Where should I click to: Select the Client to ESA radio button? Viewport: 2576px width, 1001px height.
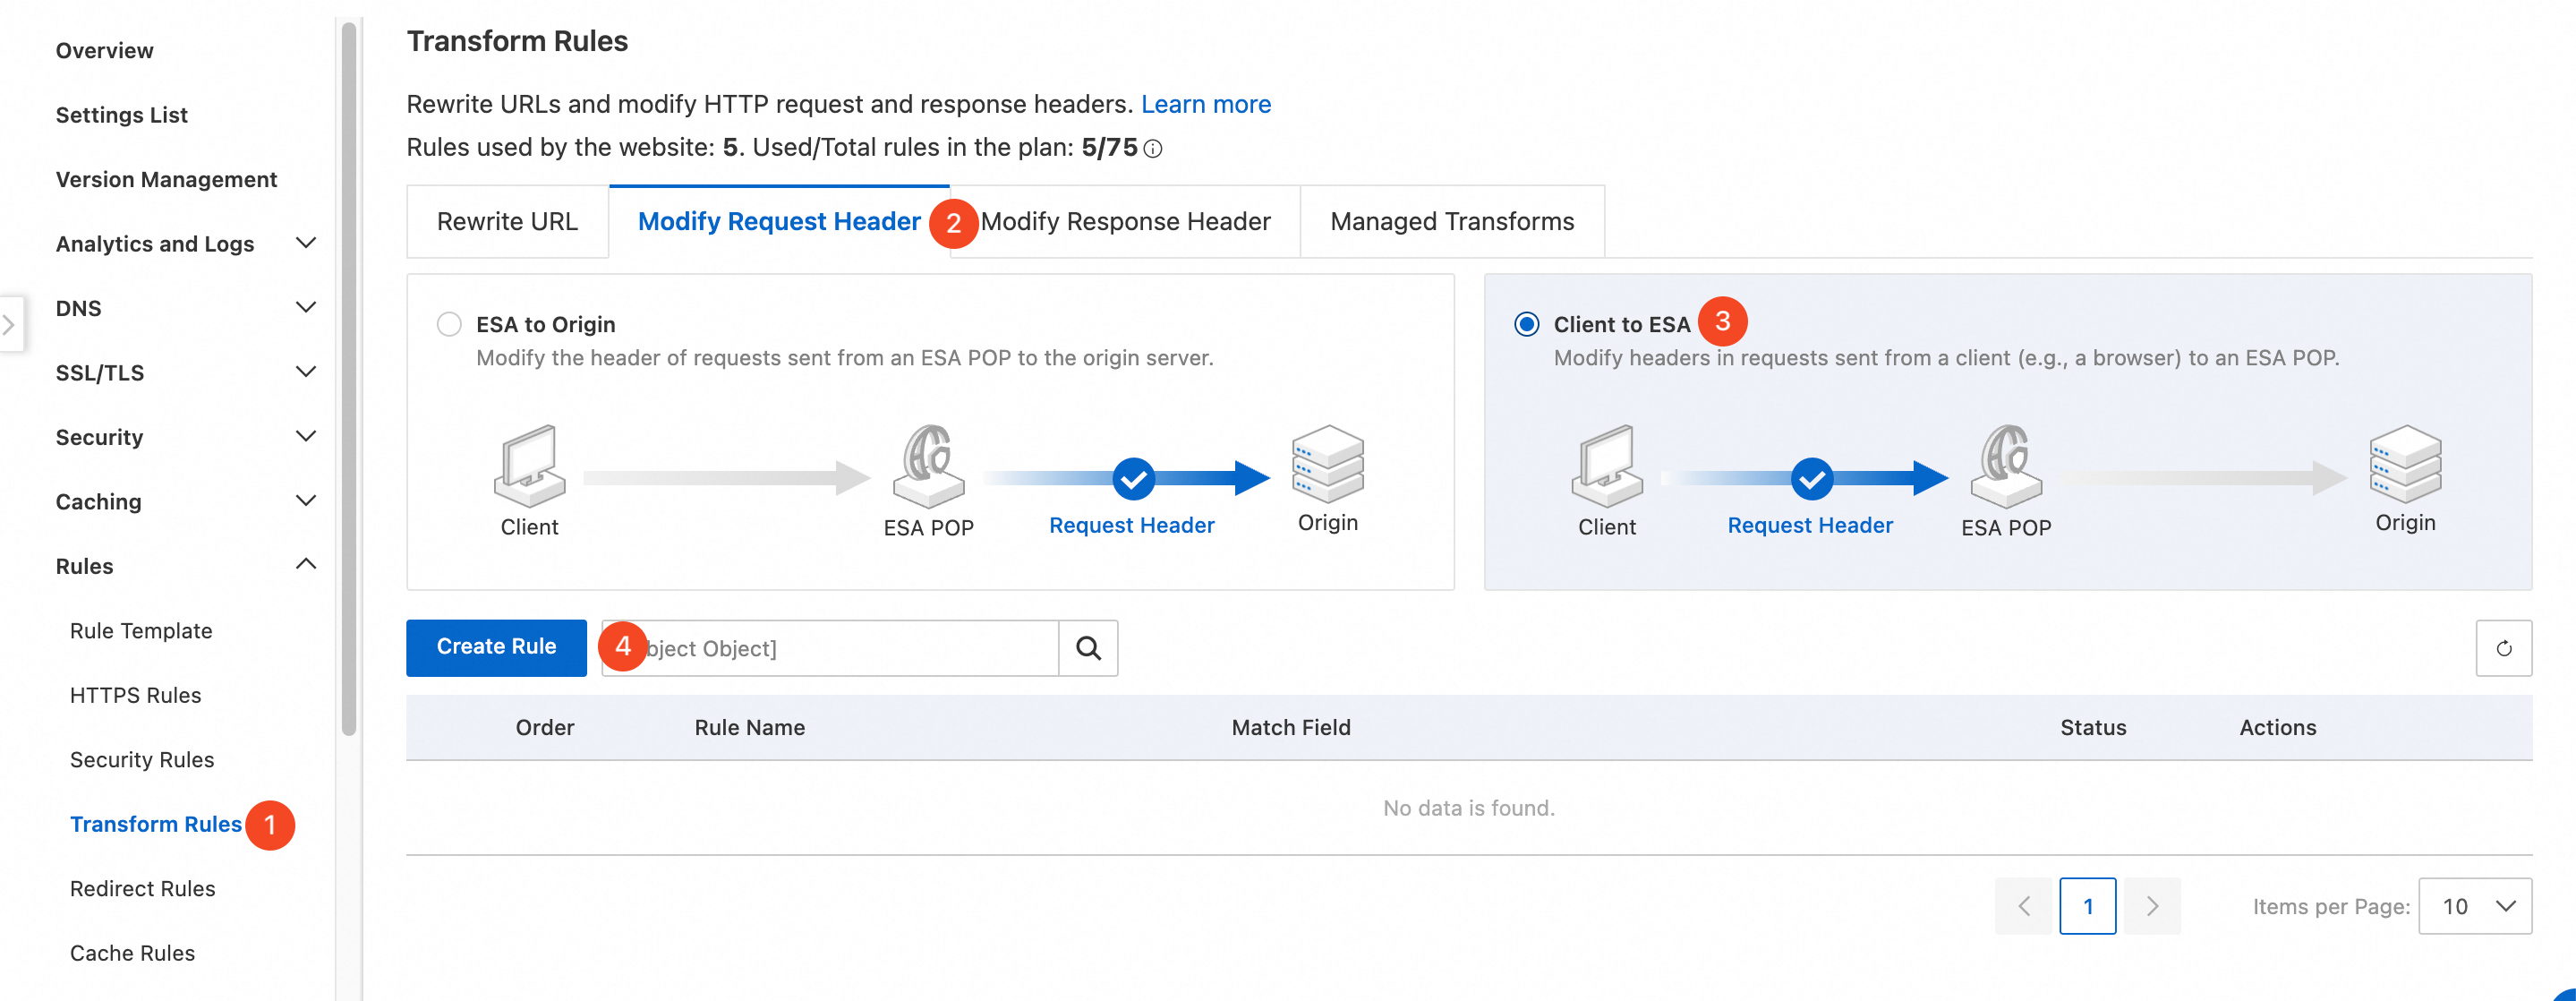click(x=1527, y=324)
